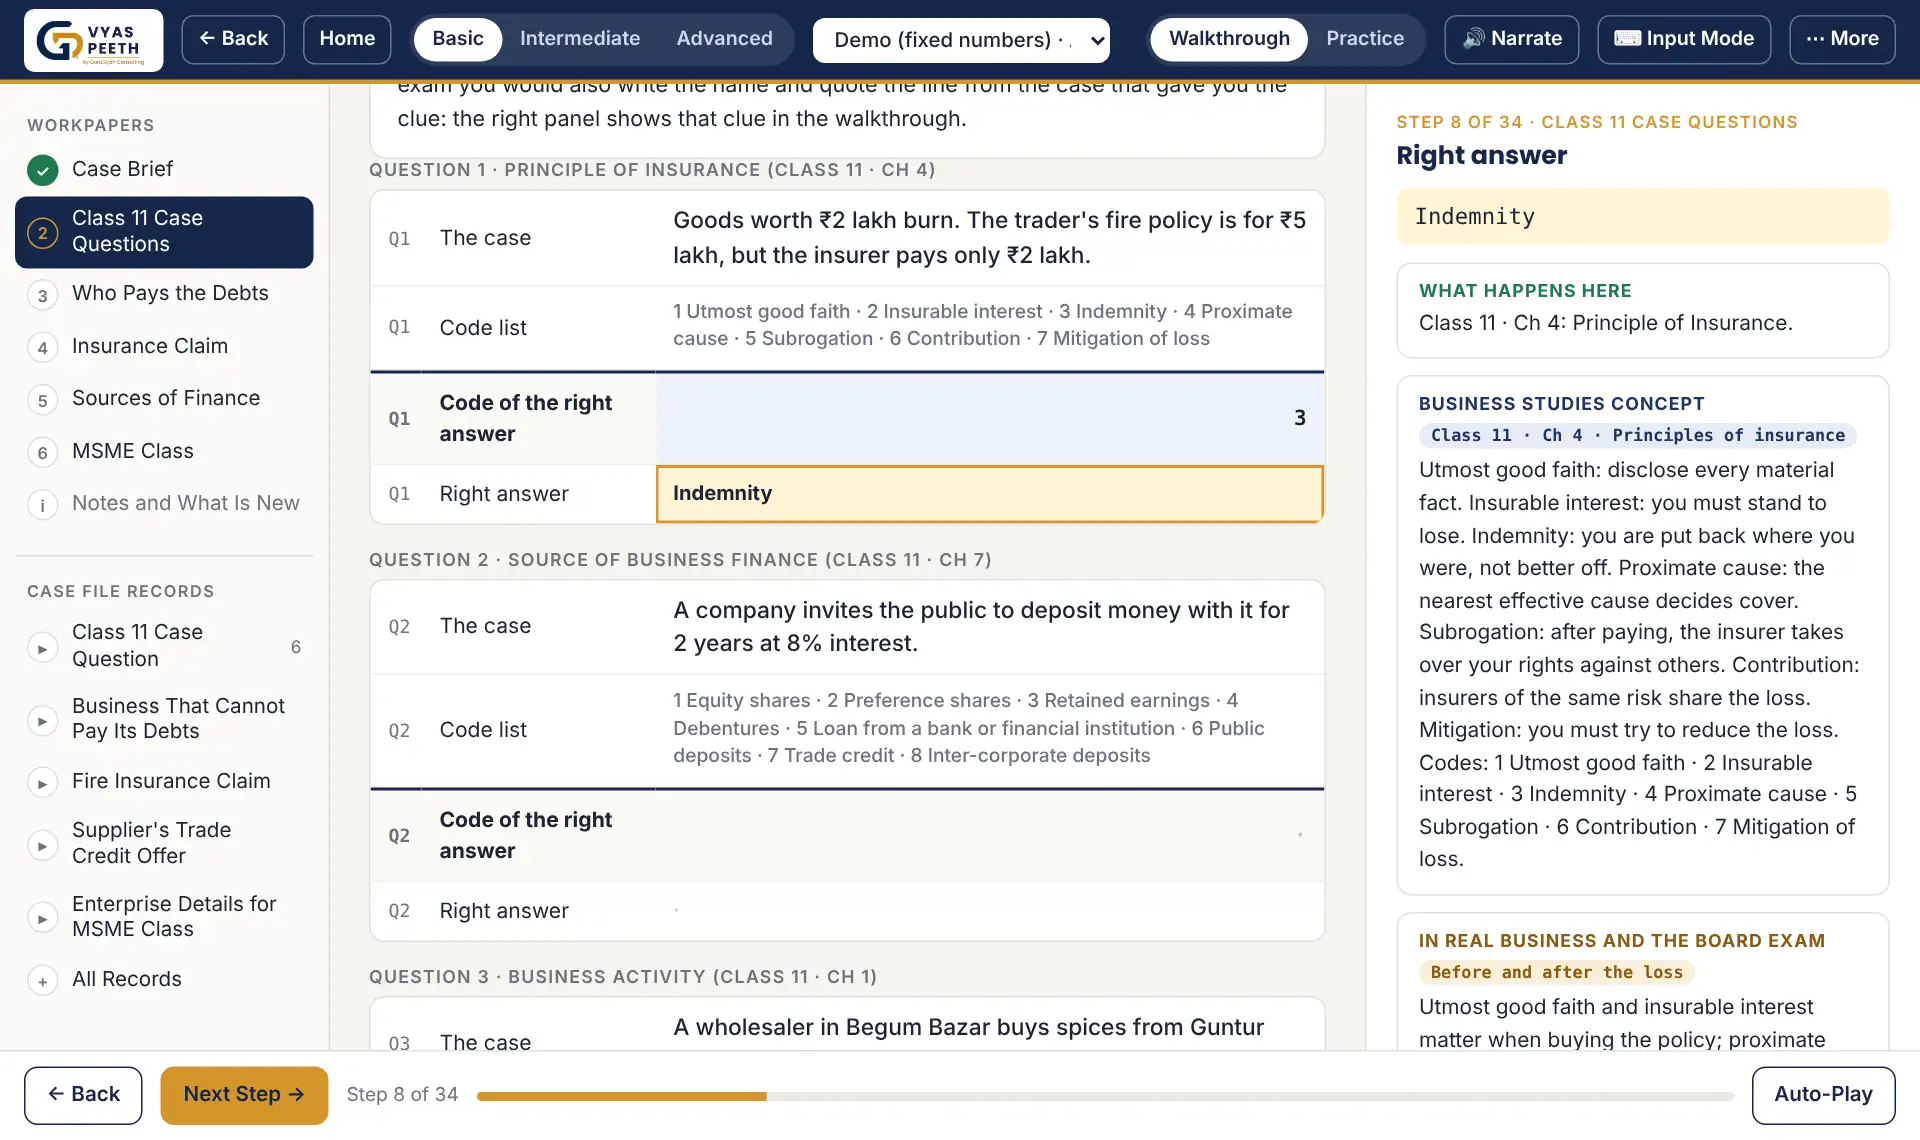Click Q2 Code of the right answer field
Screen dimensions: 1920x1140
coord(990,835)
